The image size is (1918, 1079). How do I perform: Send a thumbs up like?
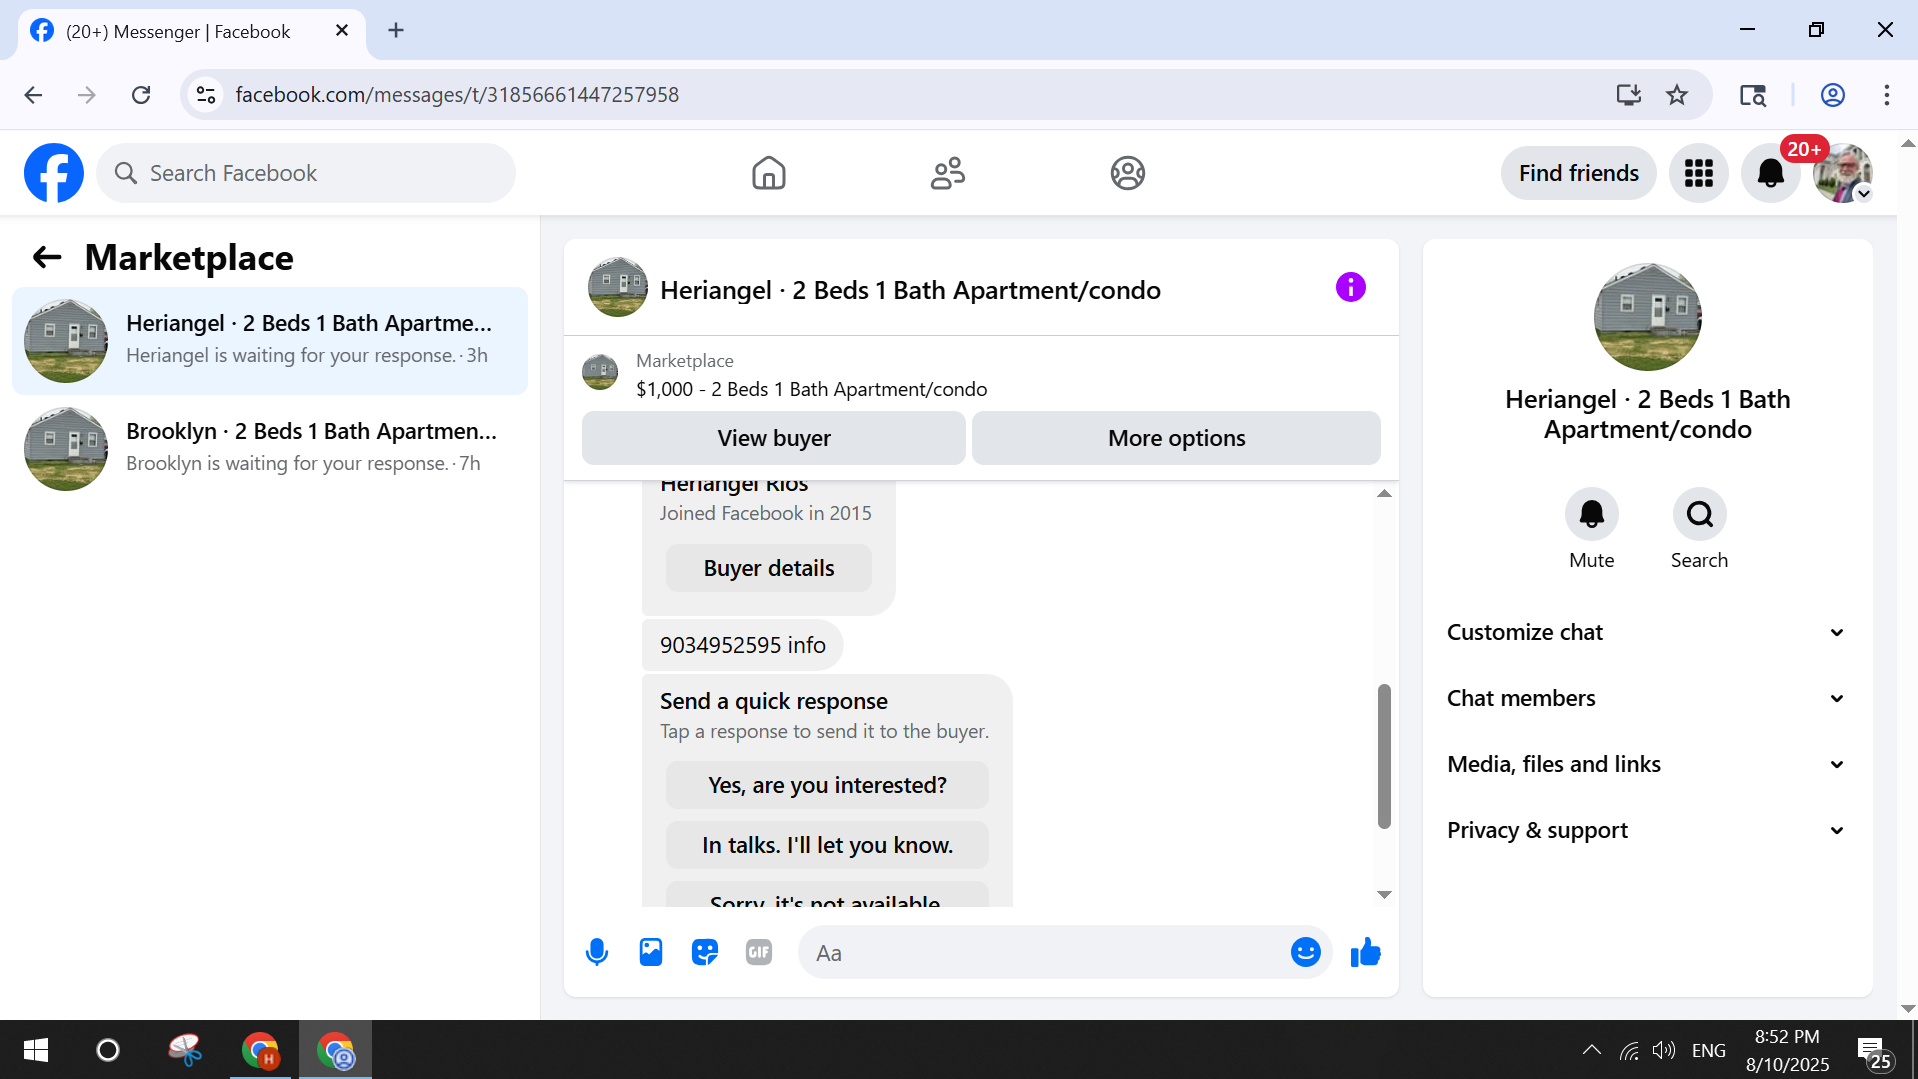1365,952
